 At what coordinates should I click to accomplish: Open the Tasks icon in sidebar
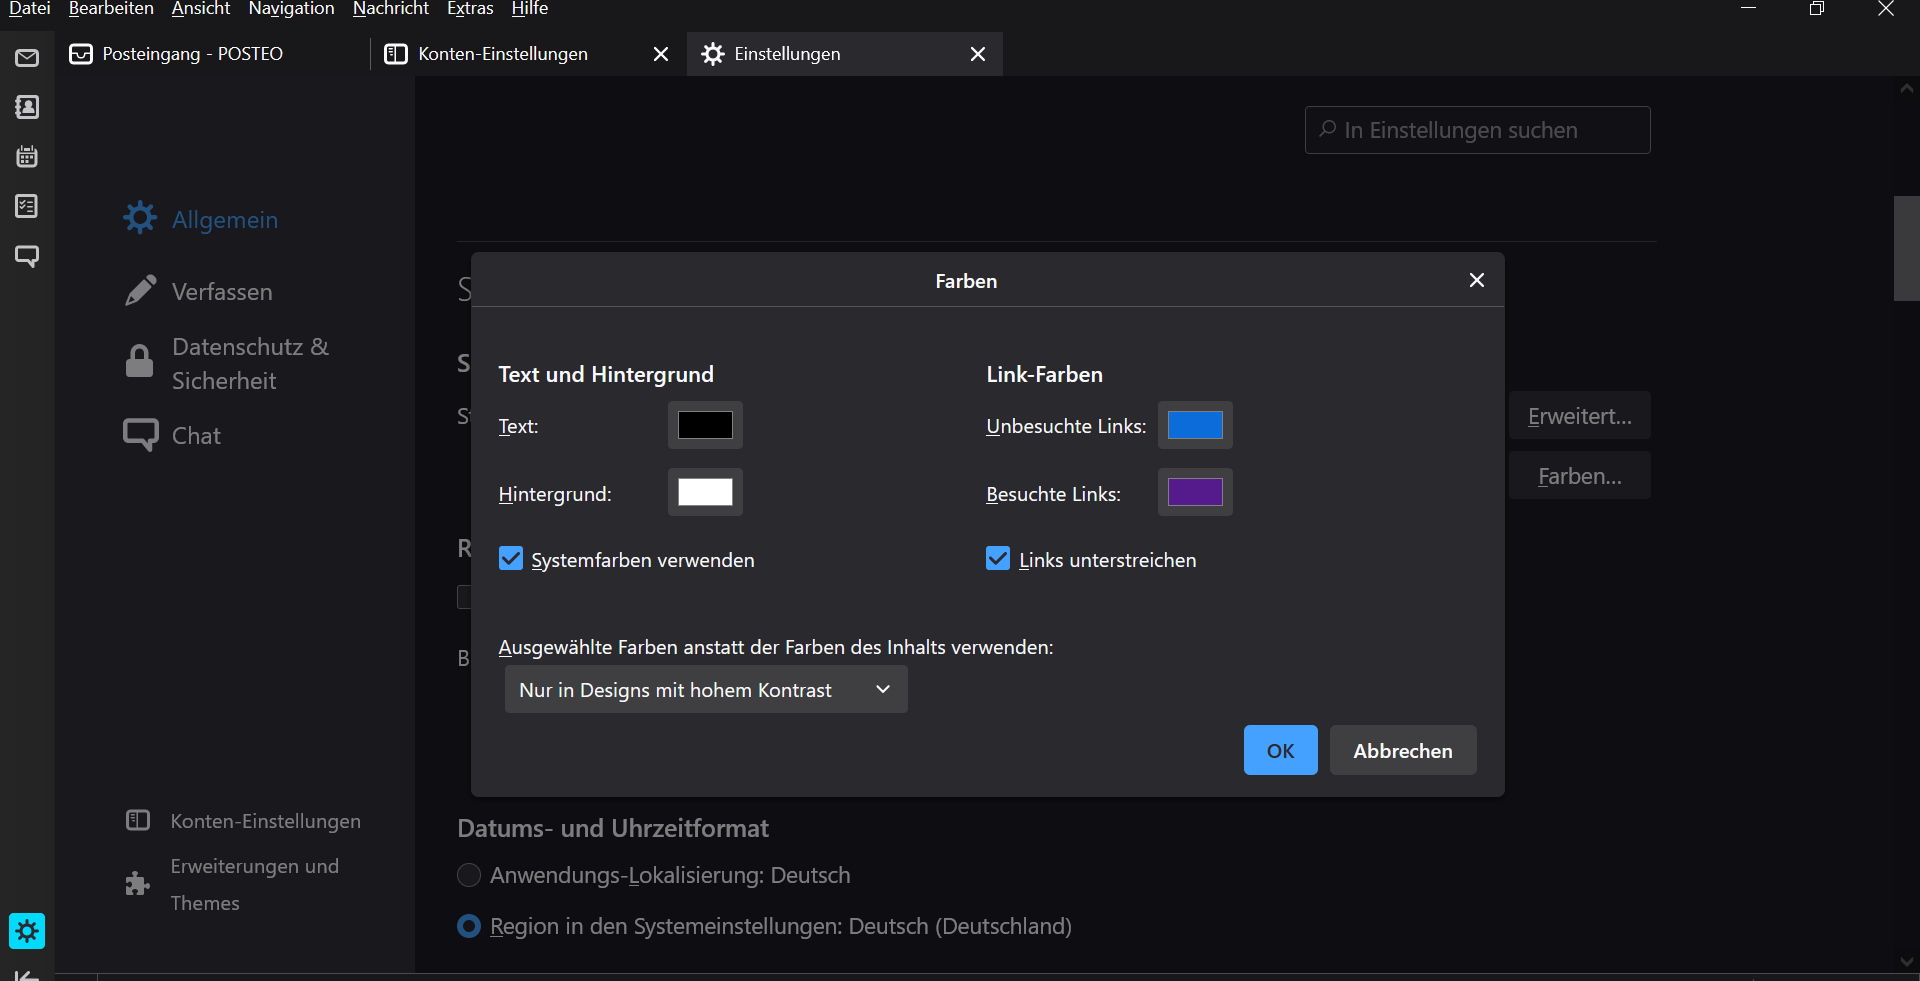[x=27, y=206]
